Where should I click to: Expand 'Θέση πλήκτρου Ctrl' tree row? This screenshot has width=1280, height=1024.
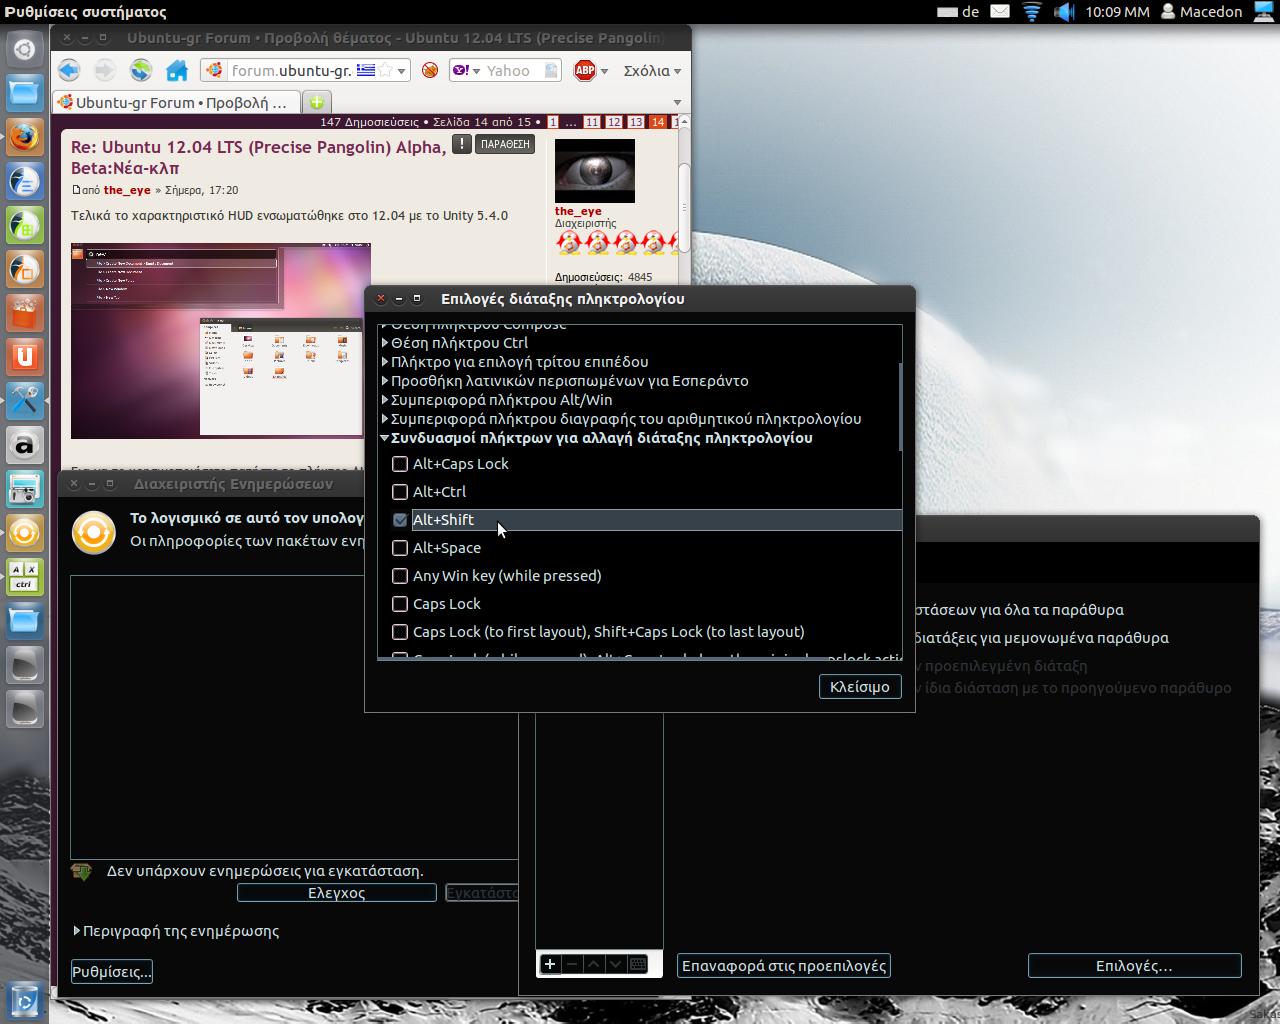pyautogui.click(x=385, y=343)
